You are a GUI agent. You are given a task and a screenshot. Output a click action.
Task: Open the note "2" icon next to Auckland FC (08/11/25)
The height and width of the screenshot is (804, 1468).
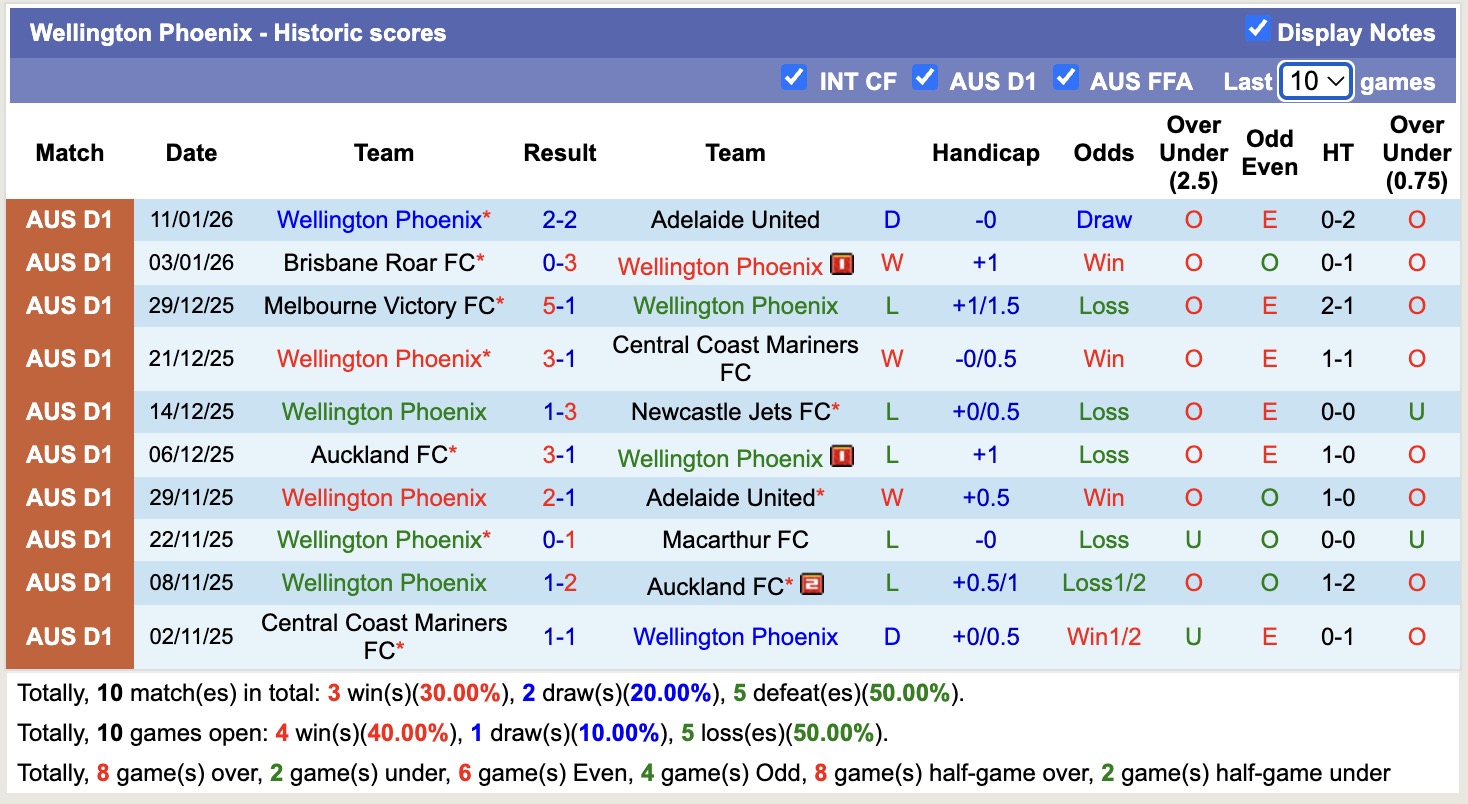[x=811, y=583]
